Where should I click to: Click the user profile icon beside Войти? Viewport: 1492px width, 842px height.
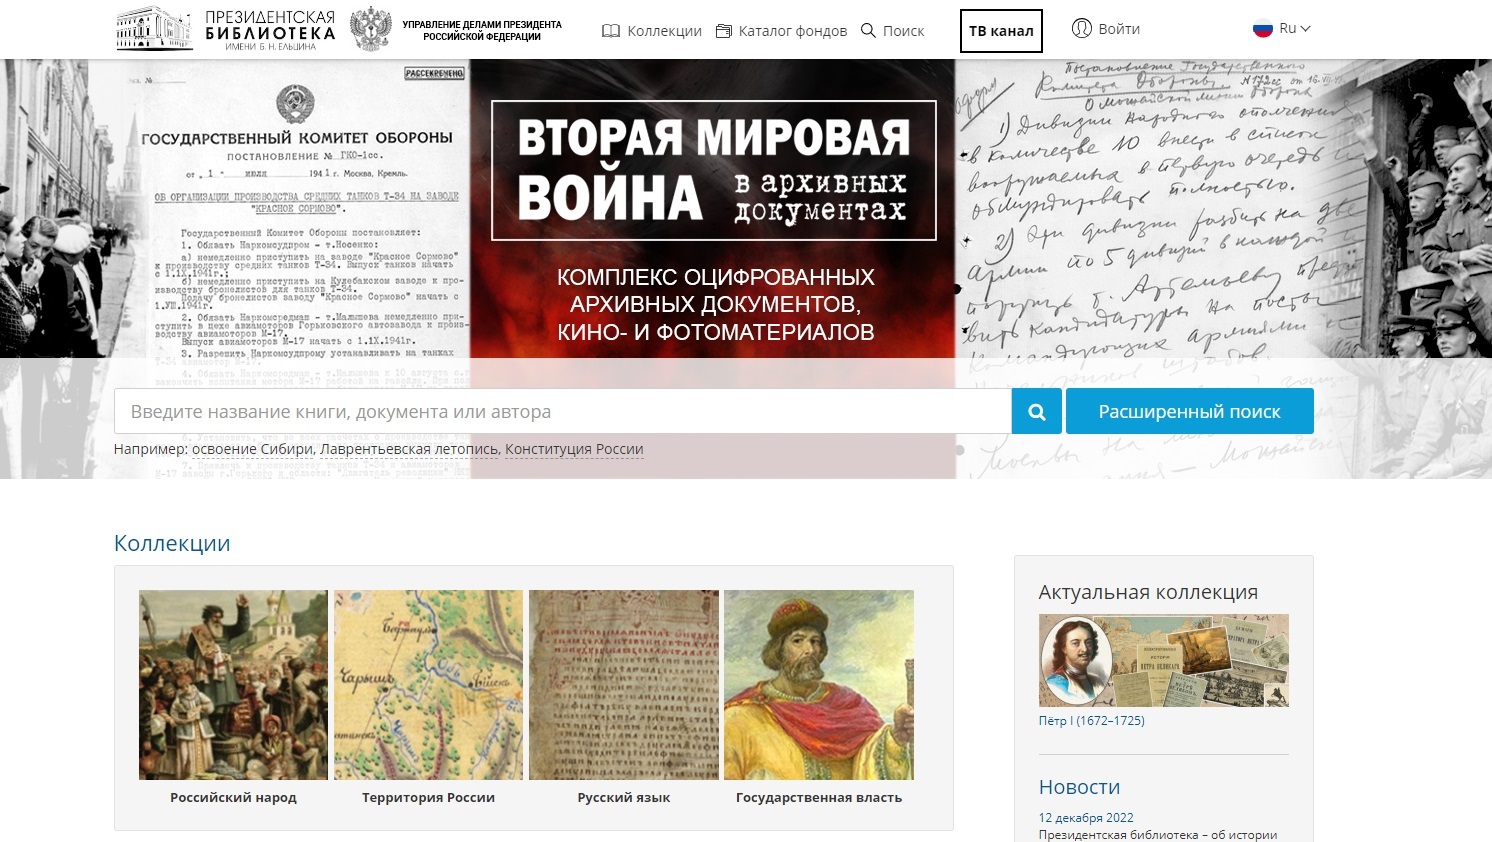click(x=1081, y=28)
